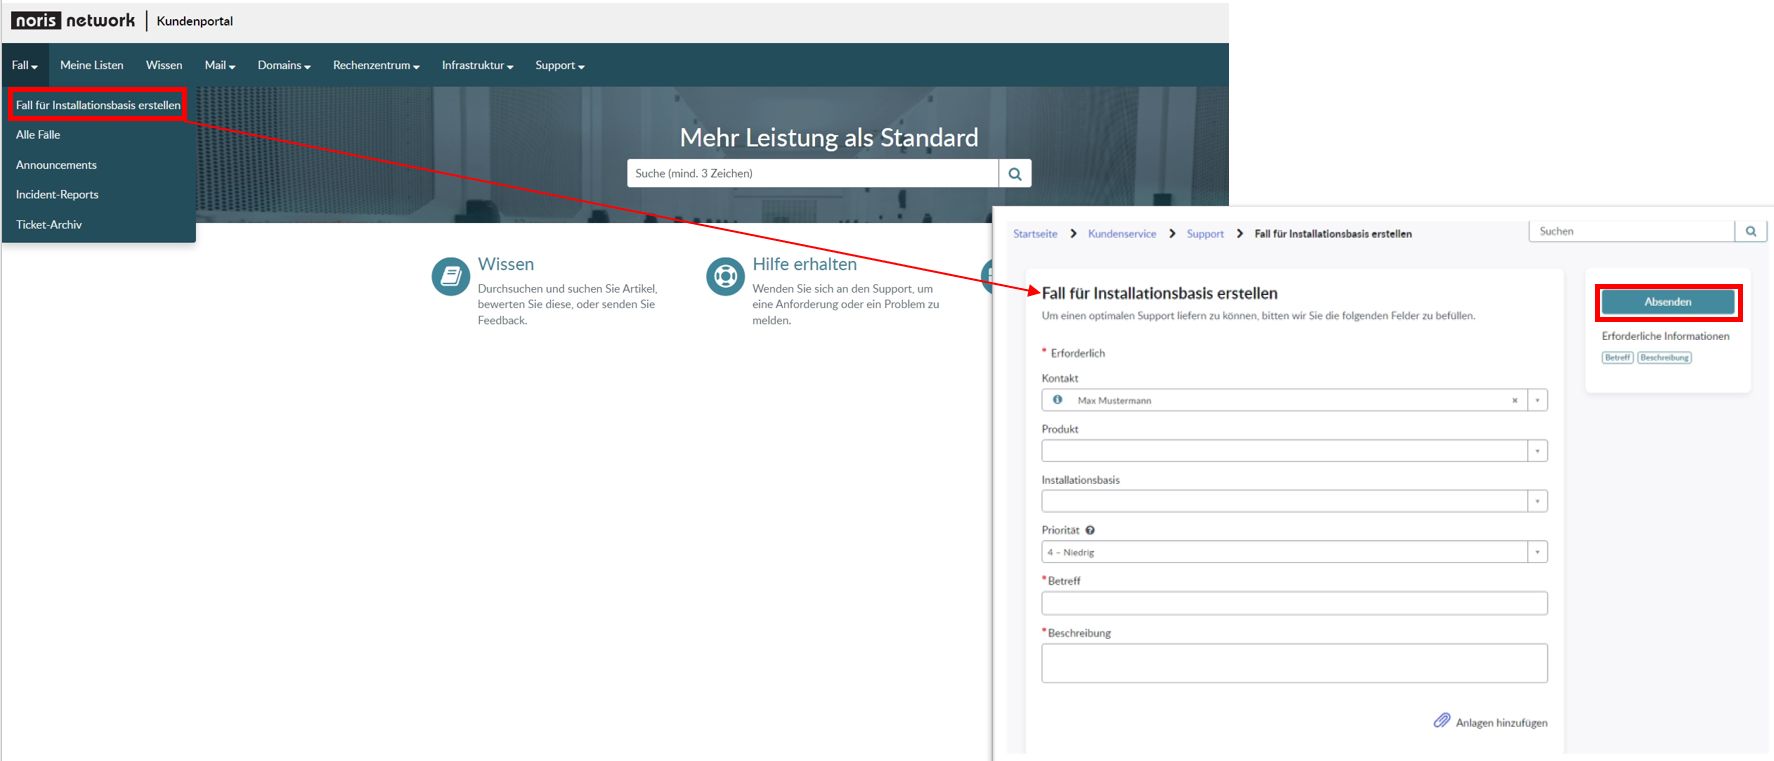Select Fall für Installationsbasis erstellen menu entry
The width and height of the screenshot is (1774, 761).
tap(98, 105)
